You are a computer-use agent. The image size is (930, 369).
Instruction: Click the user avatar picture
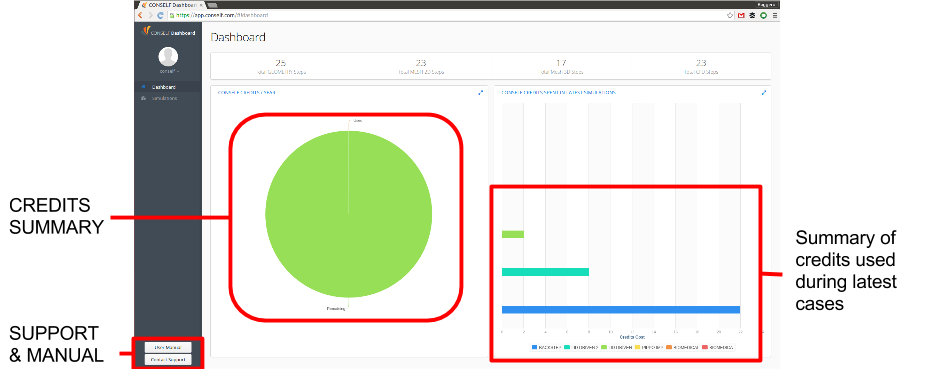(168, 56)
